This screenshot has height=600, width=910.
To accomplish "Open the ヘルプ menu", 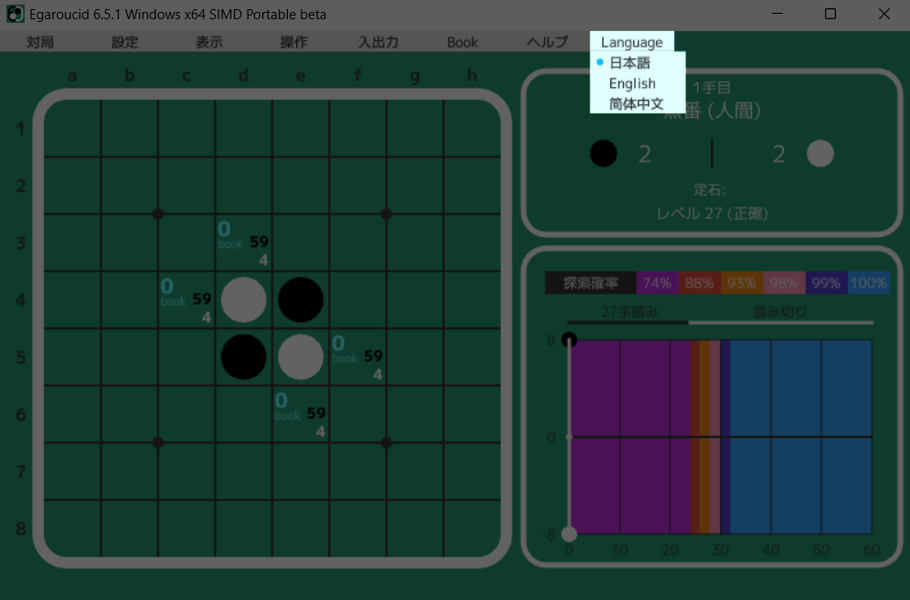I will coord(547,42).
